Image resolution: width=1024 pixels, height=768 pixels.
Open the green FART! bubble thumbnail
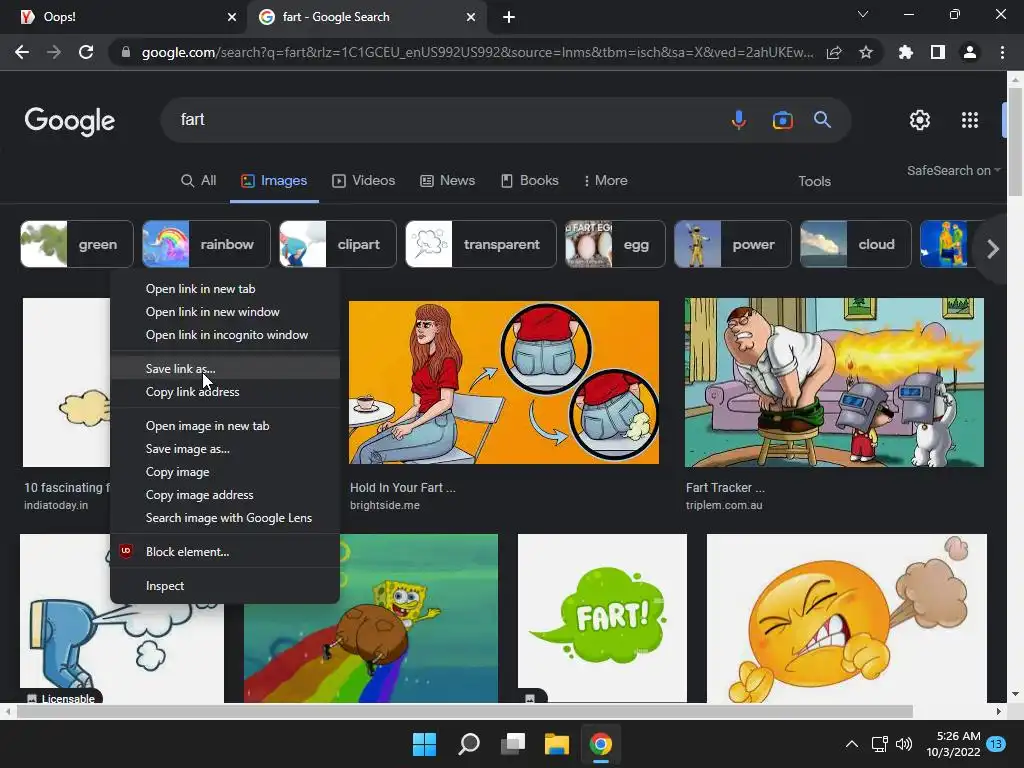(x=602, y=618)
